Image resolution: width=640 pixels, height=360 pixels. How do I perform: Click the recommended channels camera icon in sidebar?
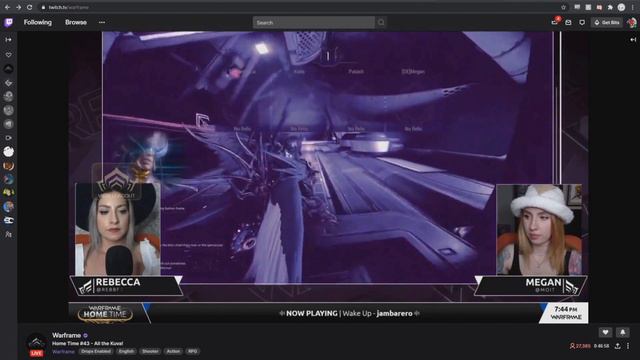(x=8, y=138)
